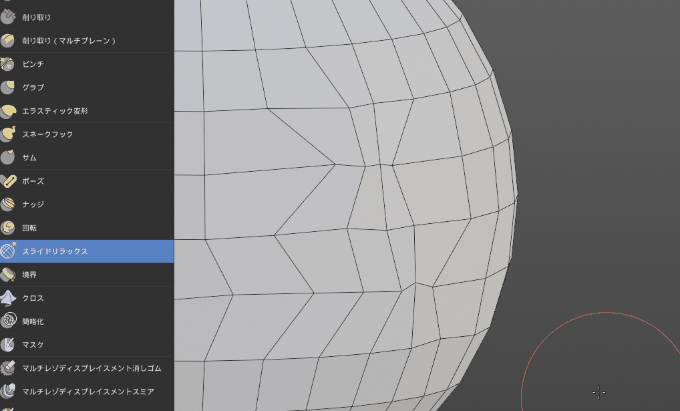This screenshot has height=411, width=680.
Task: Select マルチレゾディスプレイスメントスミア tool icon
Action: pyautogui.click(x=8, y=391)
